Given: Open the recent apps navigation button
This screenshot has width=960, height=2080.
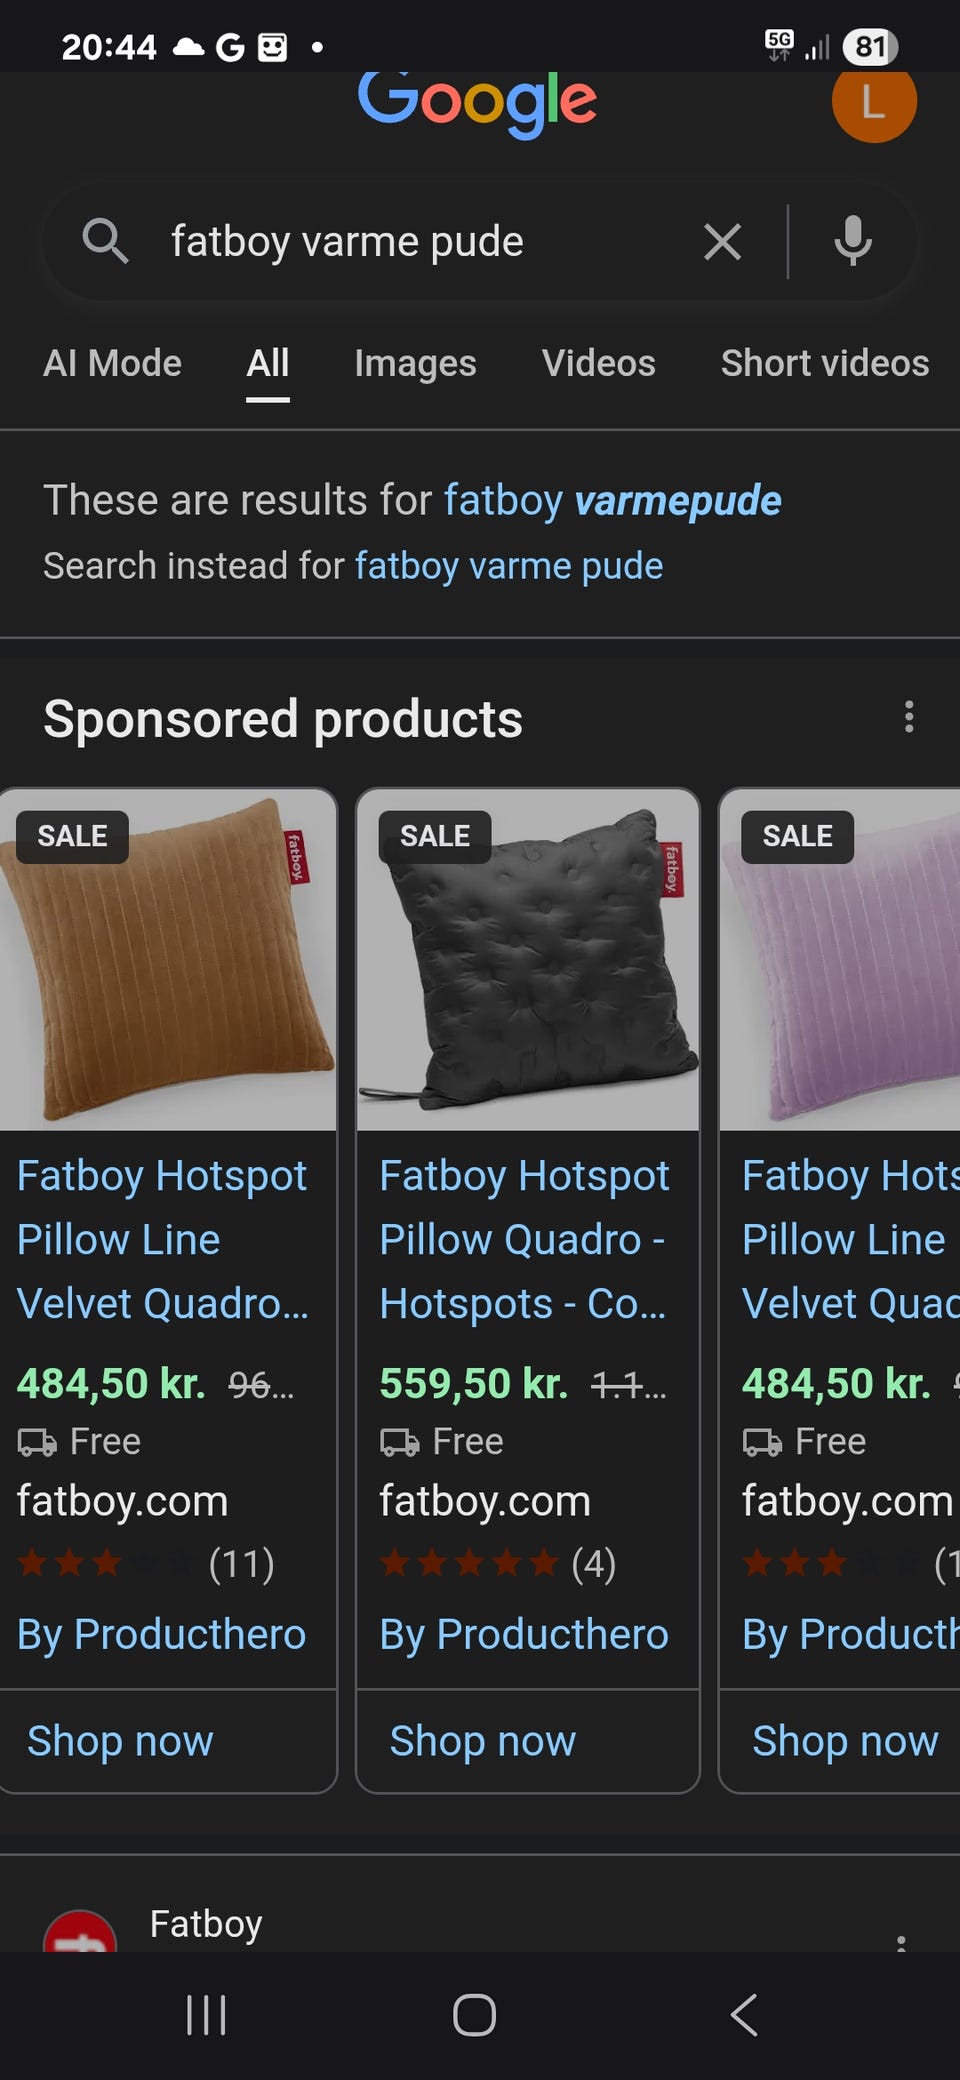Looking at the screenshot, I should pyautogui.click(x=206, y=2015).
